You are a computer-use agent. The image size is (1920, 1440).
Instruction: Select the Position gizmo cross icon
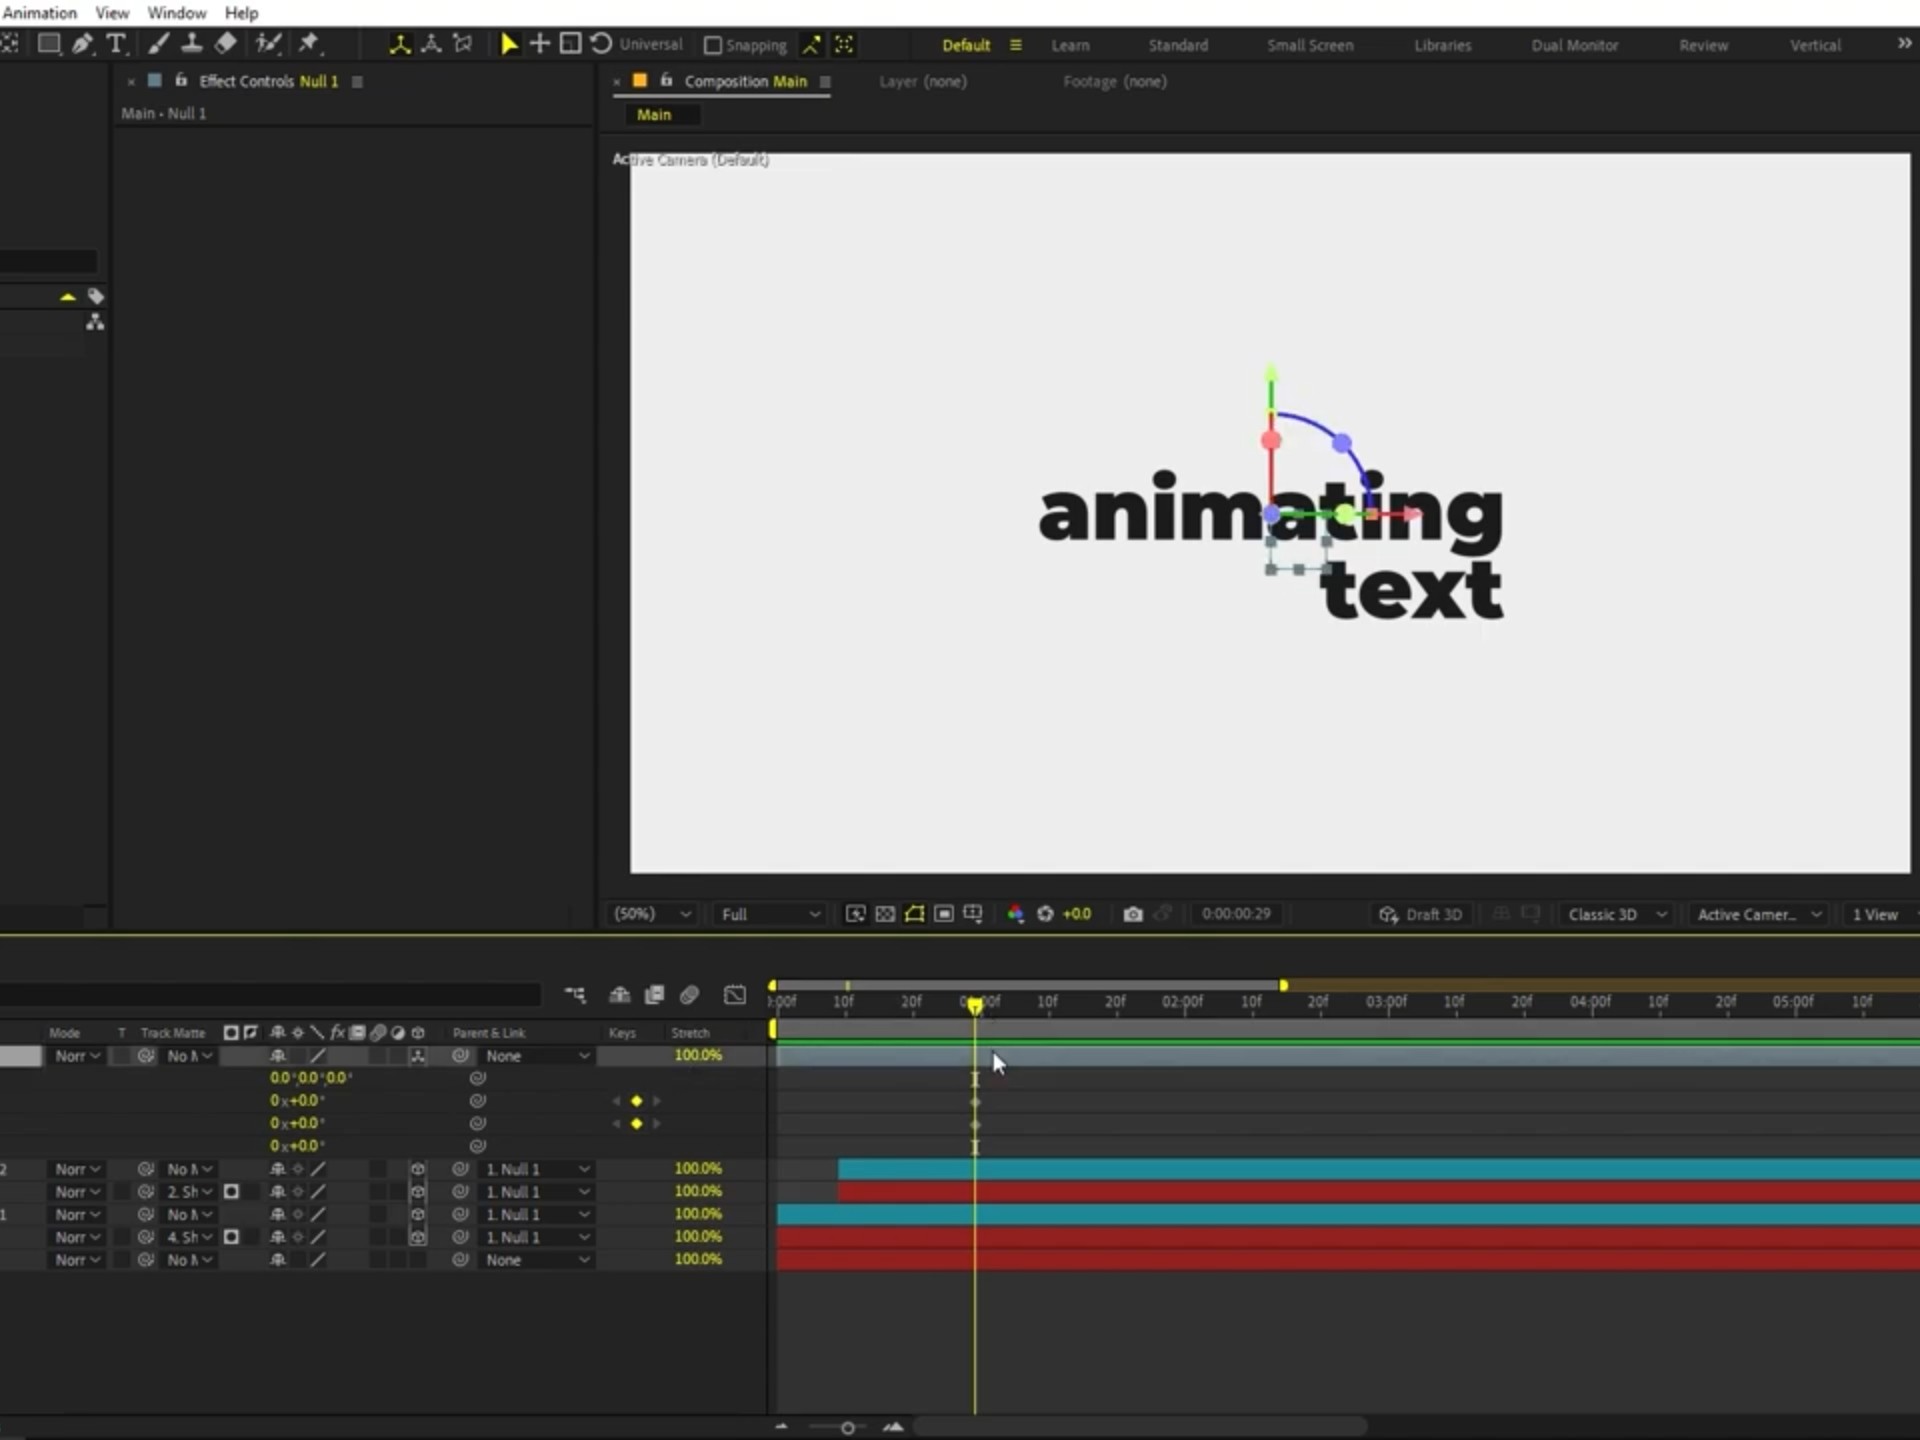point(540,44)
